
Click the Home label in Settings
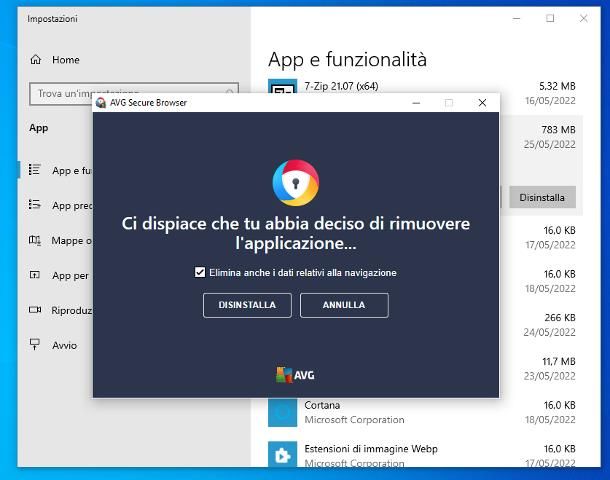pyautogui.click(x=66, y=60)
